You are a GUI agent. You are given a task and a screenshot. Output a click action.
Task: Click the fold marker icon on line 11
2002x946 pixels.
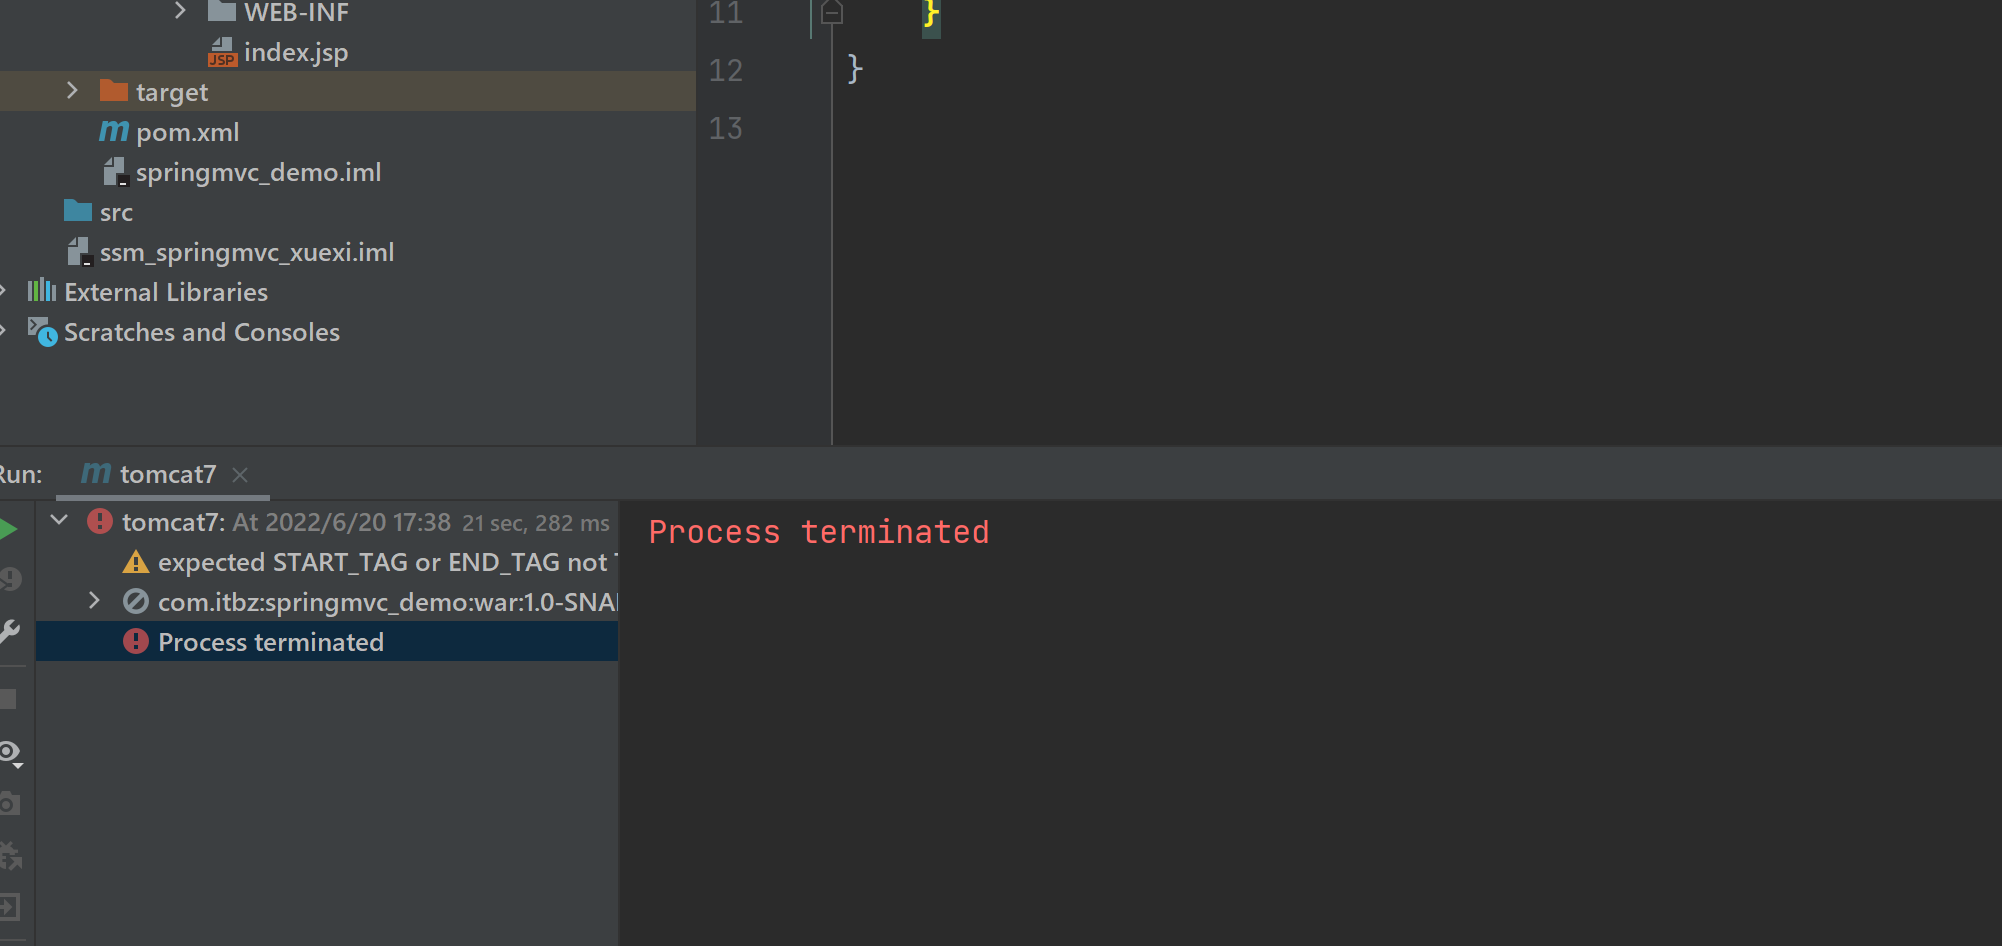pos(832,13)
